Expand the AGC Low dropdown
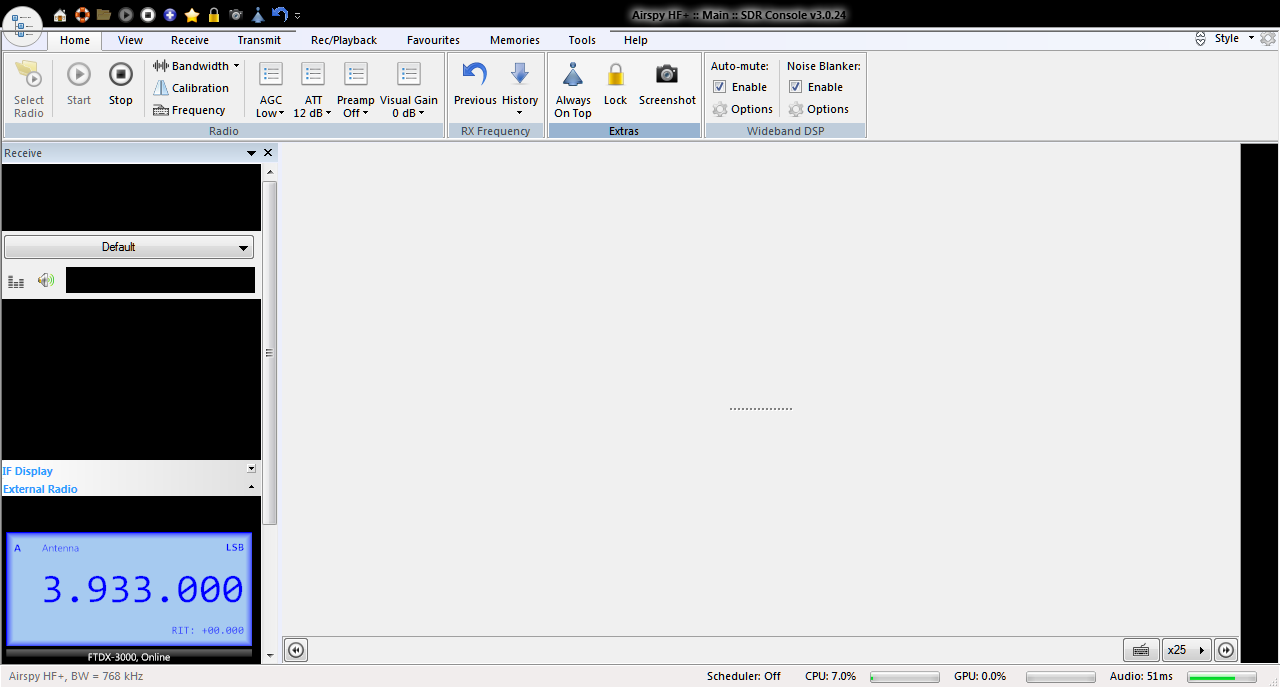Image resolution: width=1280 pixels, height=688 pixels. [271, 106]
